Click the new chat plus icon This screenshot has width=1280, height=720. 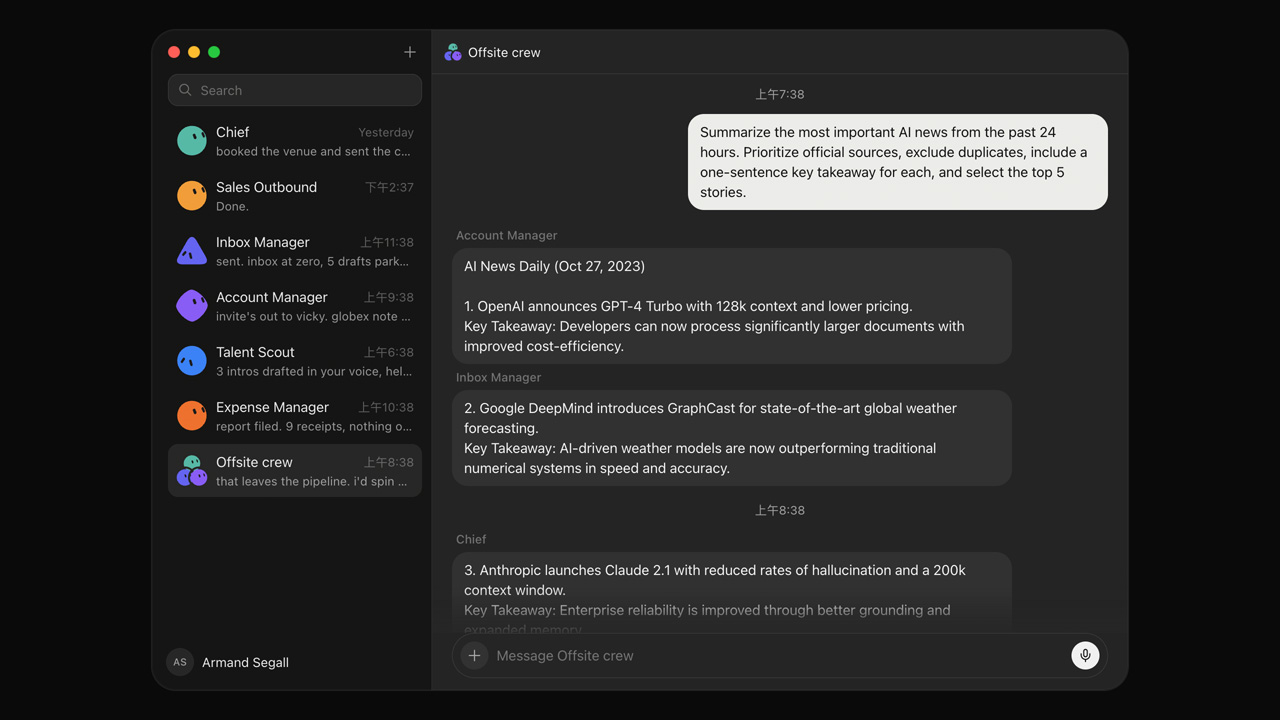click(x=410, y=52)
